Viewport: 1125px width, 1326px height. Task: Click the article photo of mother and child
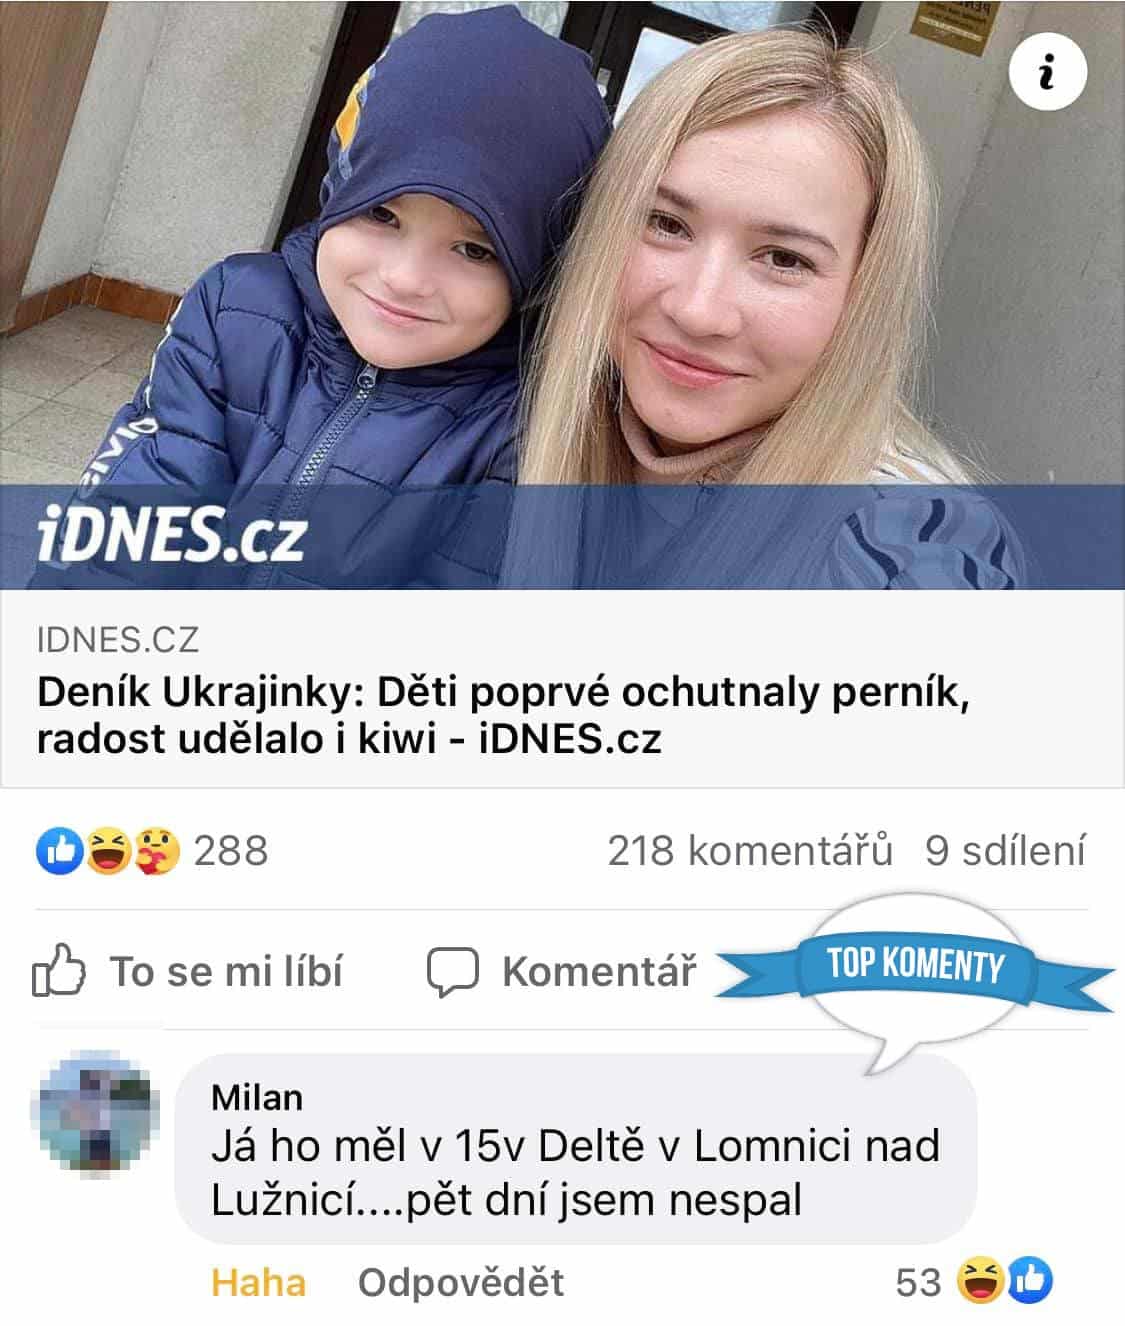[x=562, y=295]
